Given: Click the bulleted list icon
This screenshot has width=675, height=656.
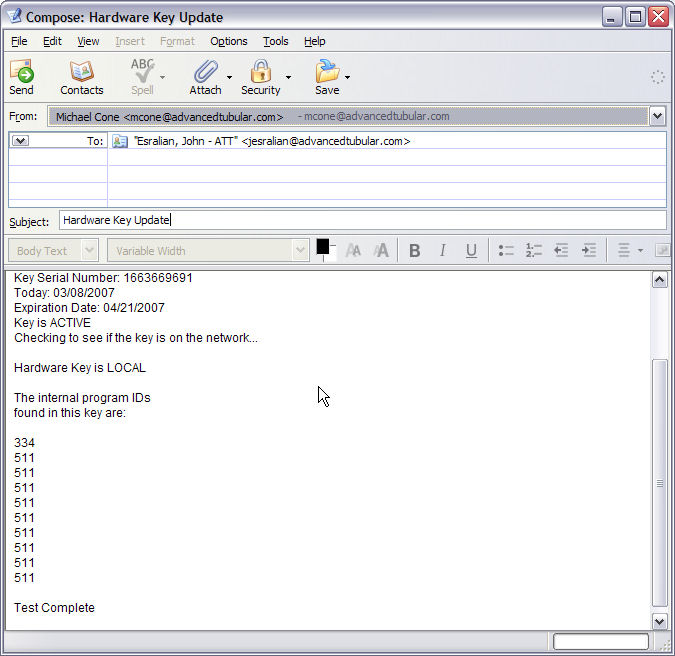Looking at the screenshot, I should point(506,250).
